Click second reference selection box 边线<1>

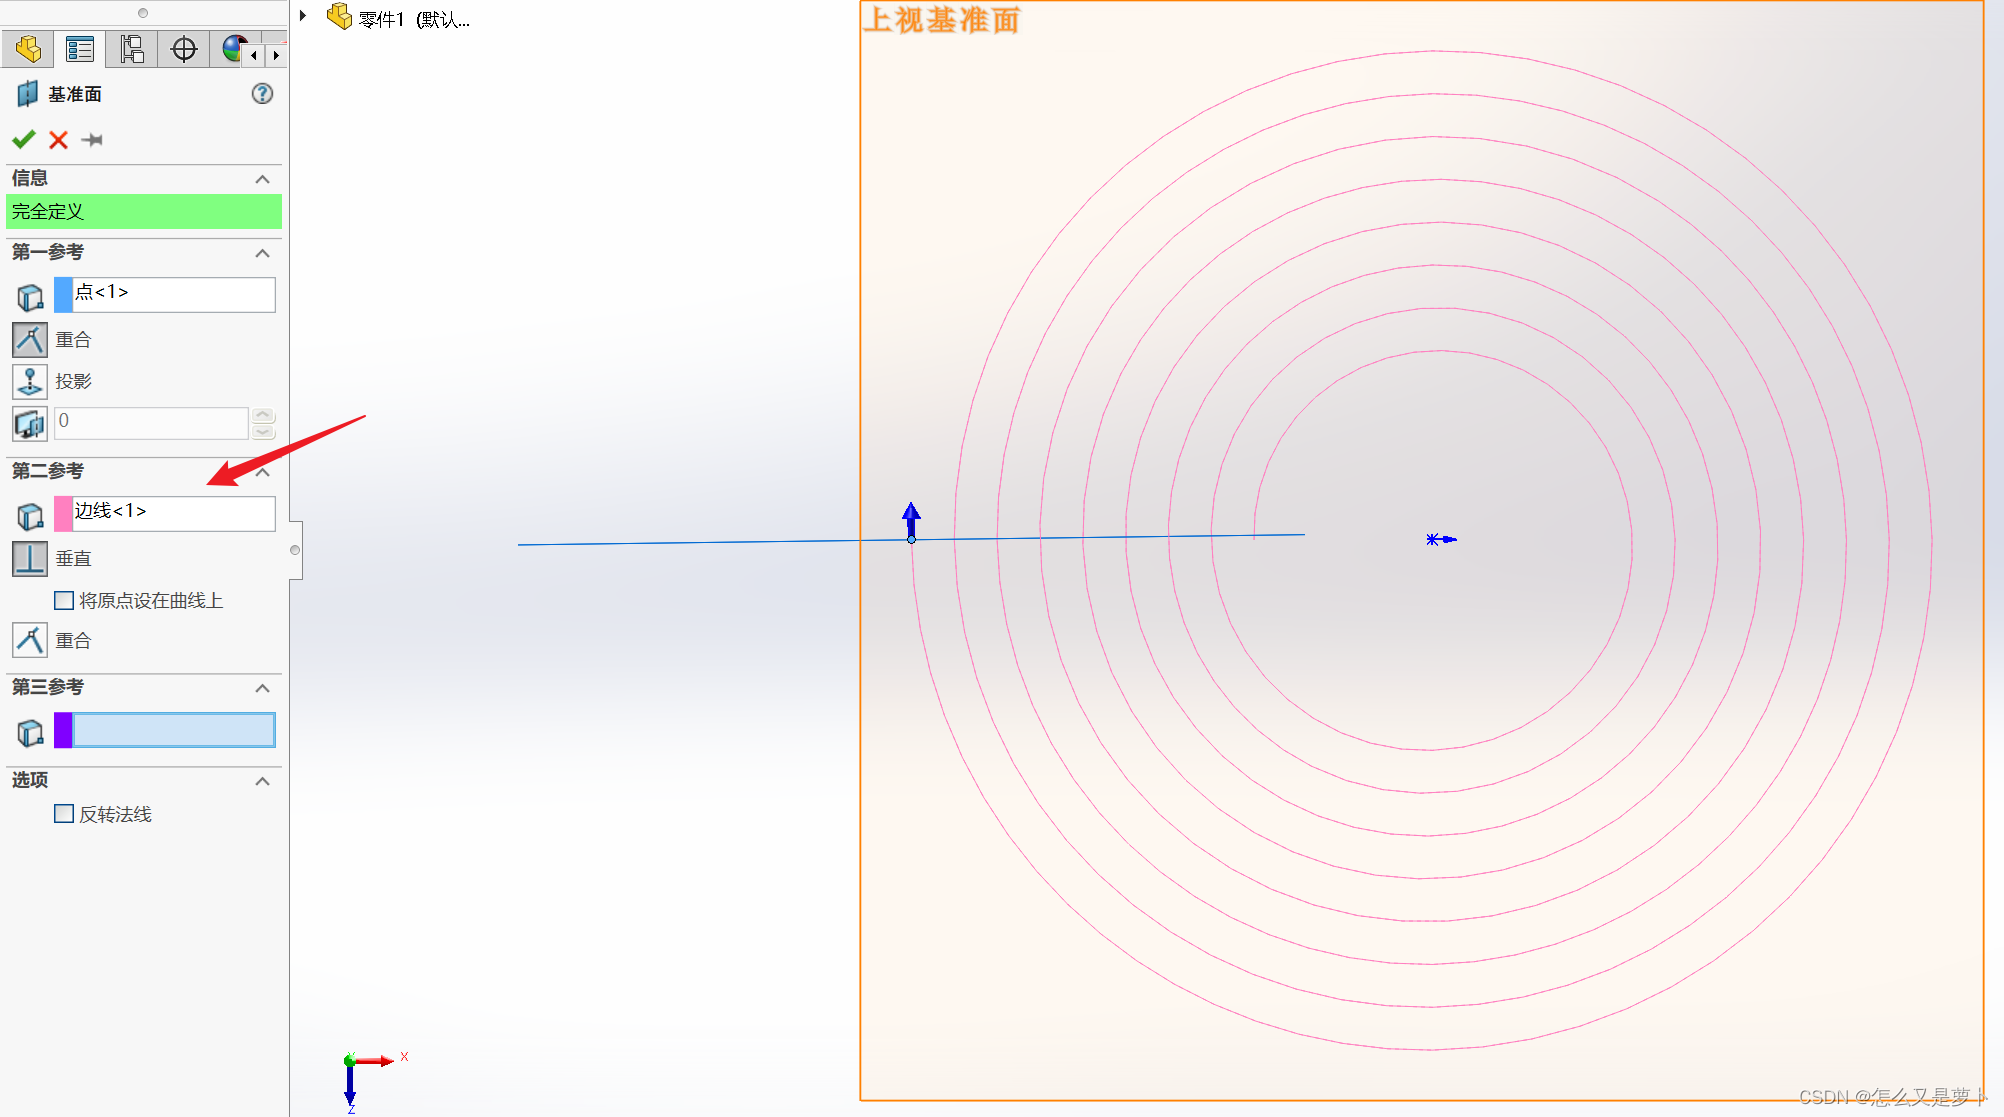coord(174,513)
